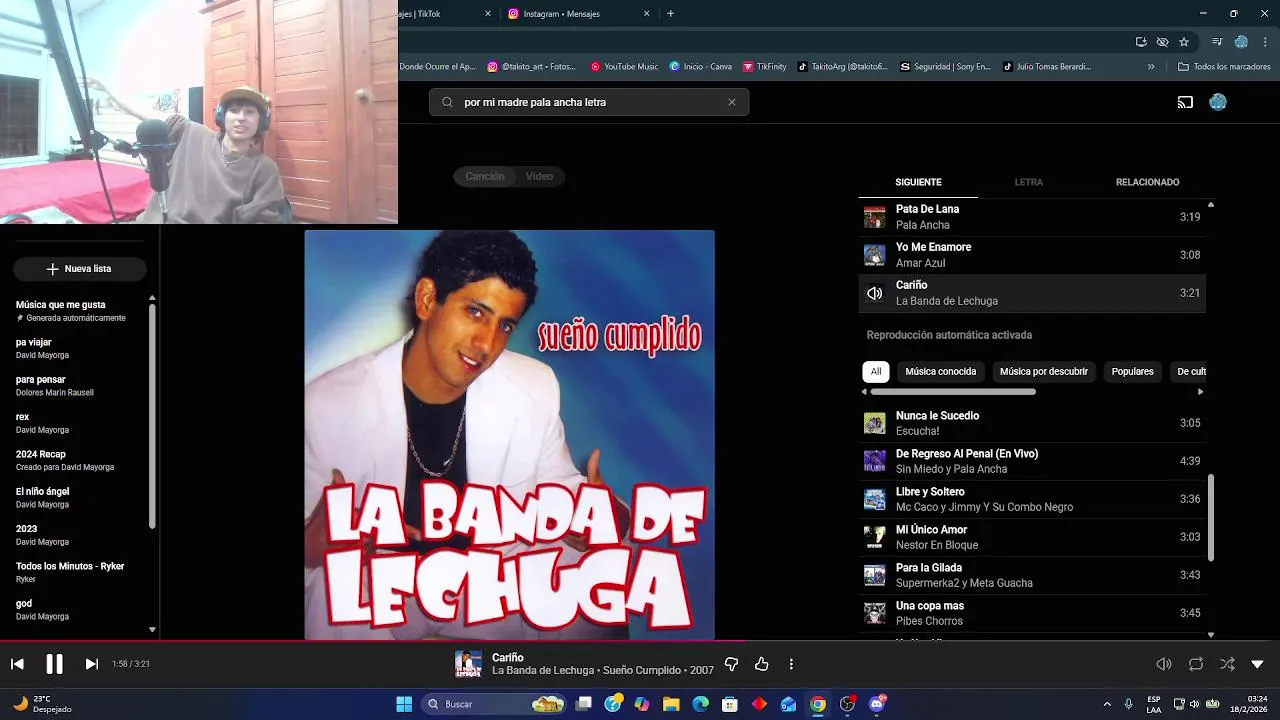Open the YouTube Music bookmark
This screenshot has width=1280, height=720.
pos(624,67)
